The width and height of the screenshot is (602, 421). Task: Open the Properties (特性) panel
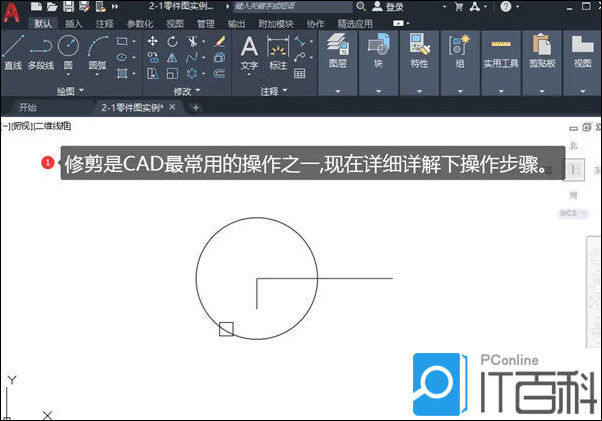click(419, 51)
